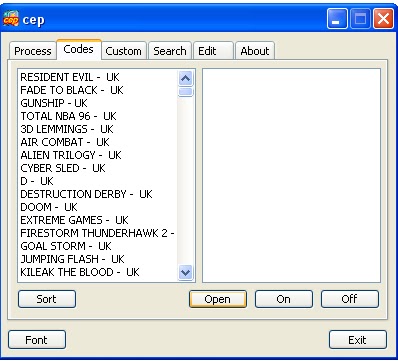Click the Off button
The image size is (398, 361).
click(x=350, y=299)
